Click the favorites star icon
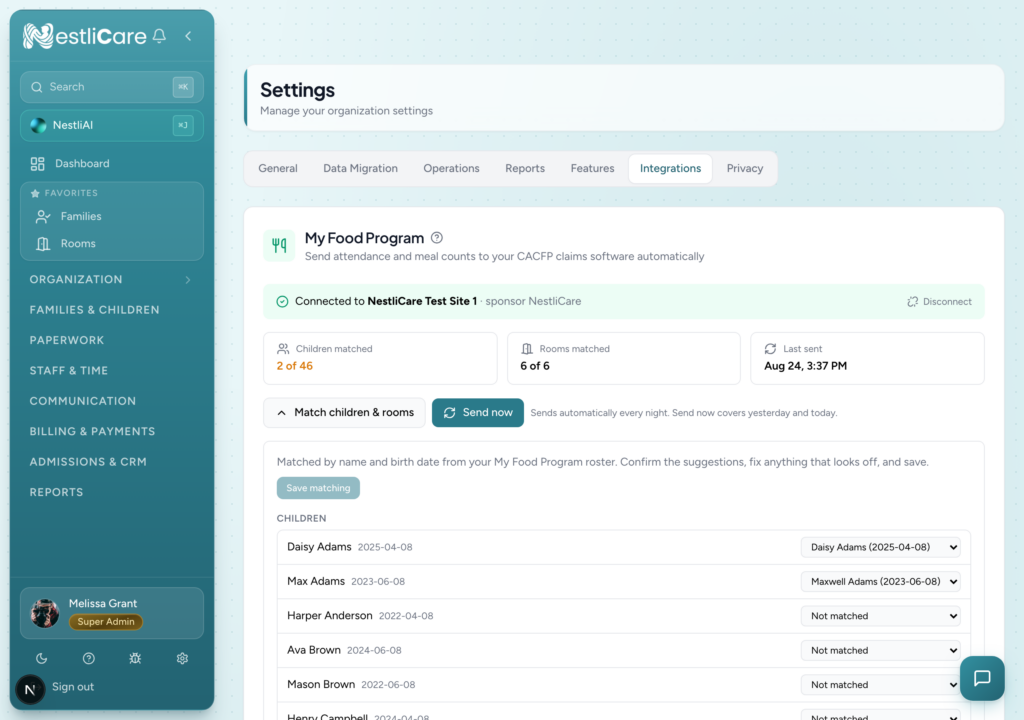1024x720 pixels. pyautogui.click(x=35, y=193)
